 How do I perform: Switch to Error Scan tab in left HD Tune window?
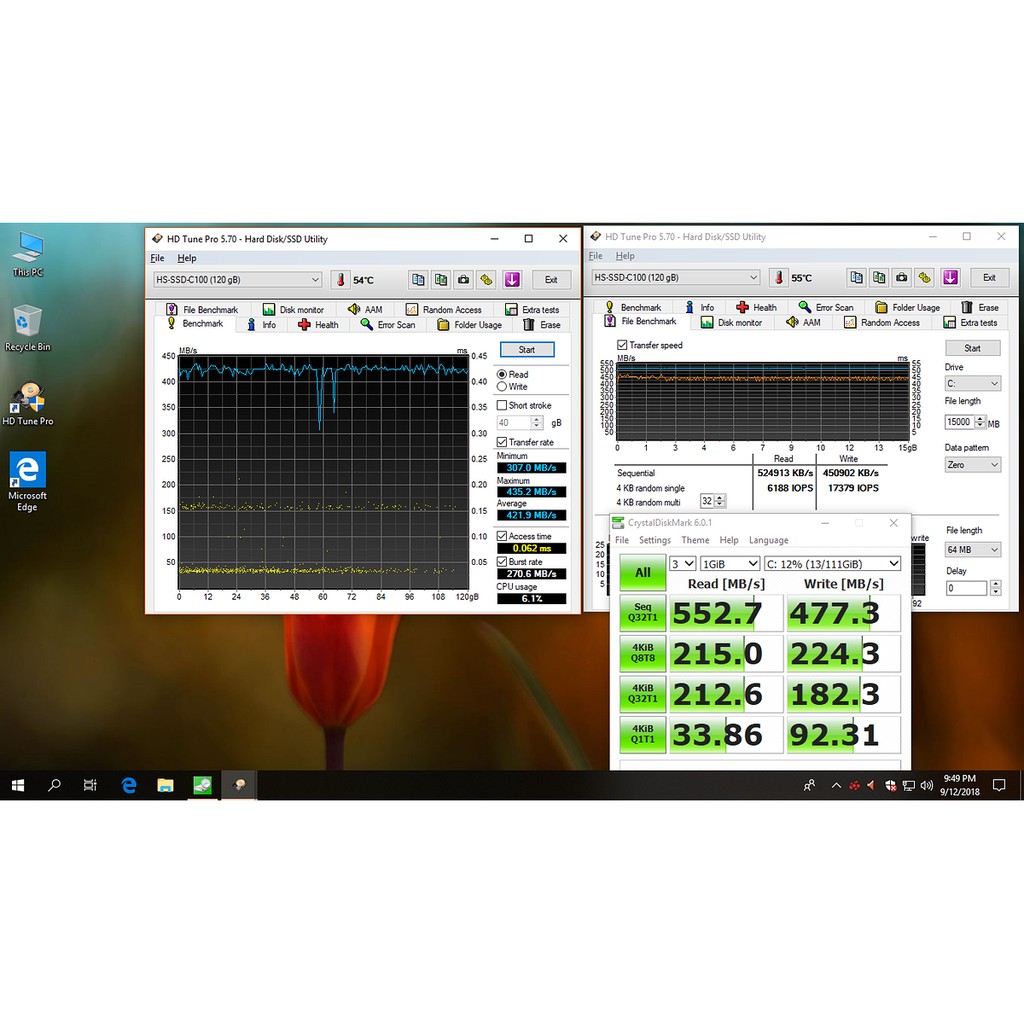pos(388,325)
